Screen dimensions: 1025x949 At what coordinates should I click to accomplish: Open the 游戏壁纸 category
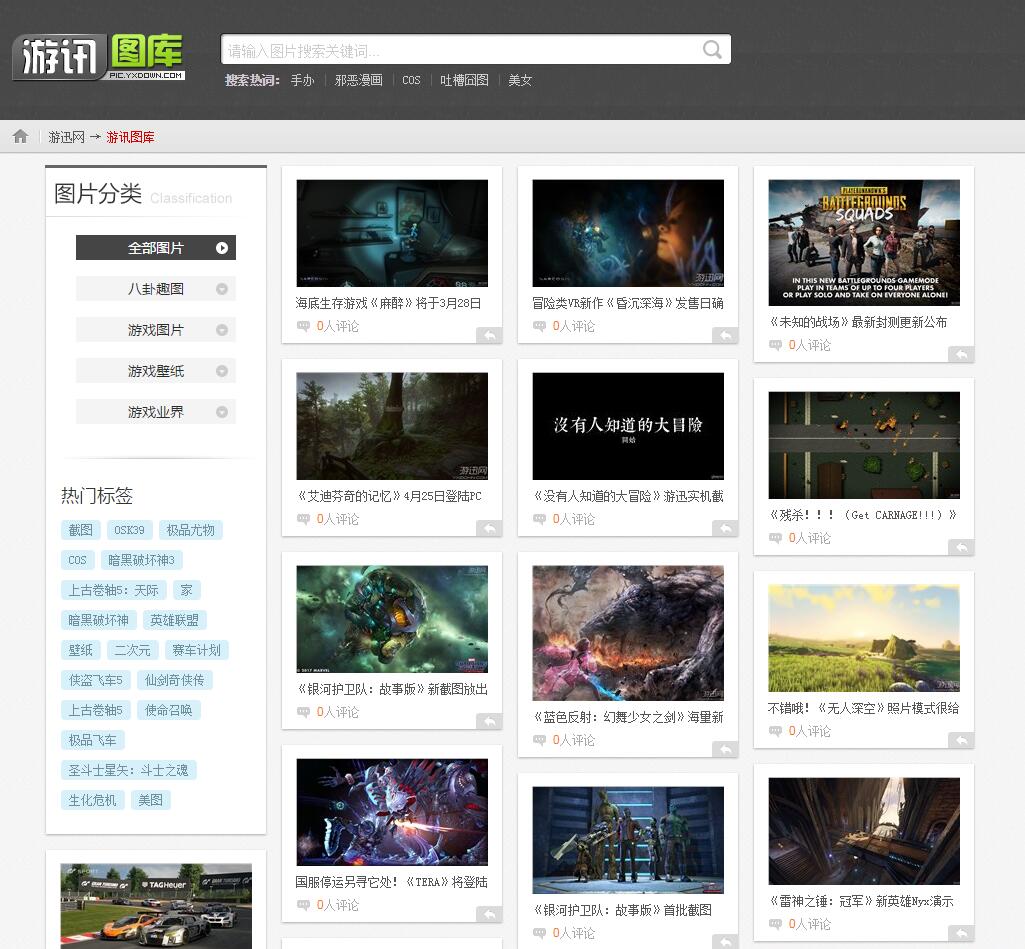pyautogui.click(x=156, y=371)
